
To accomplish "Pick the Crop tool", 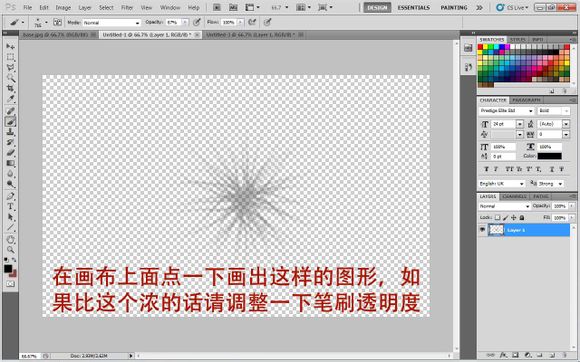I will tap(10, 88).
